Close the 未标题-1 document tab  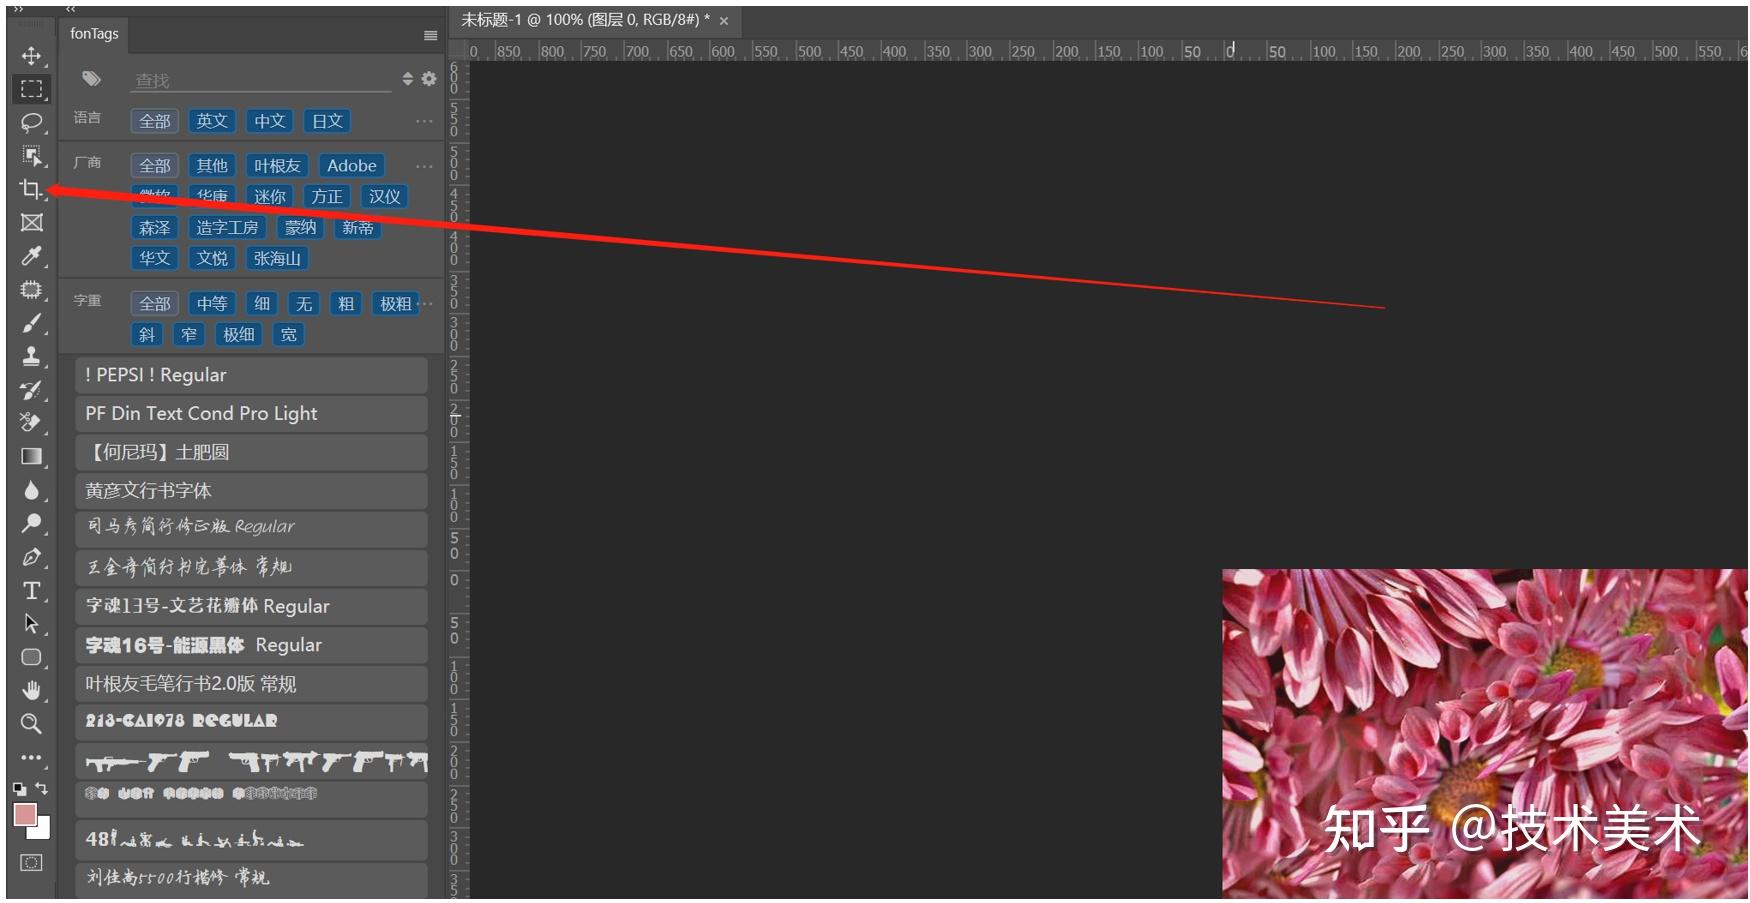724,21
